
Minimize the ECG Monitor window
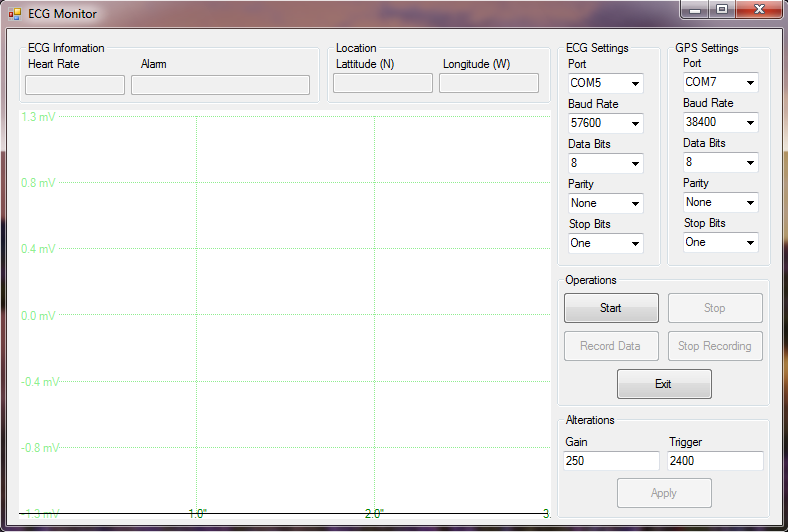click(695, 10)
